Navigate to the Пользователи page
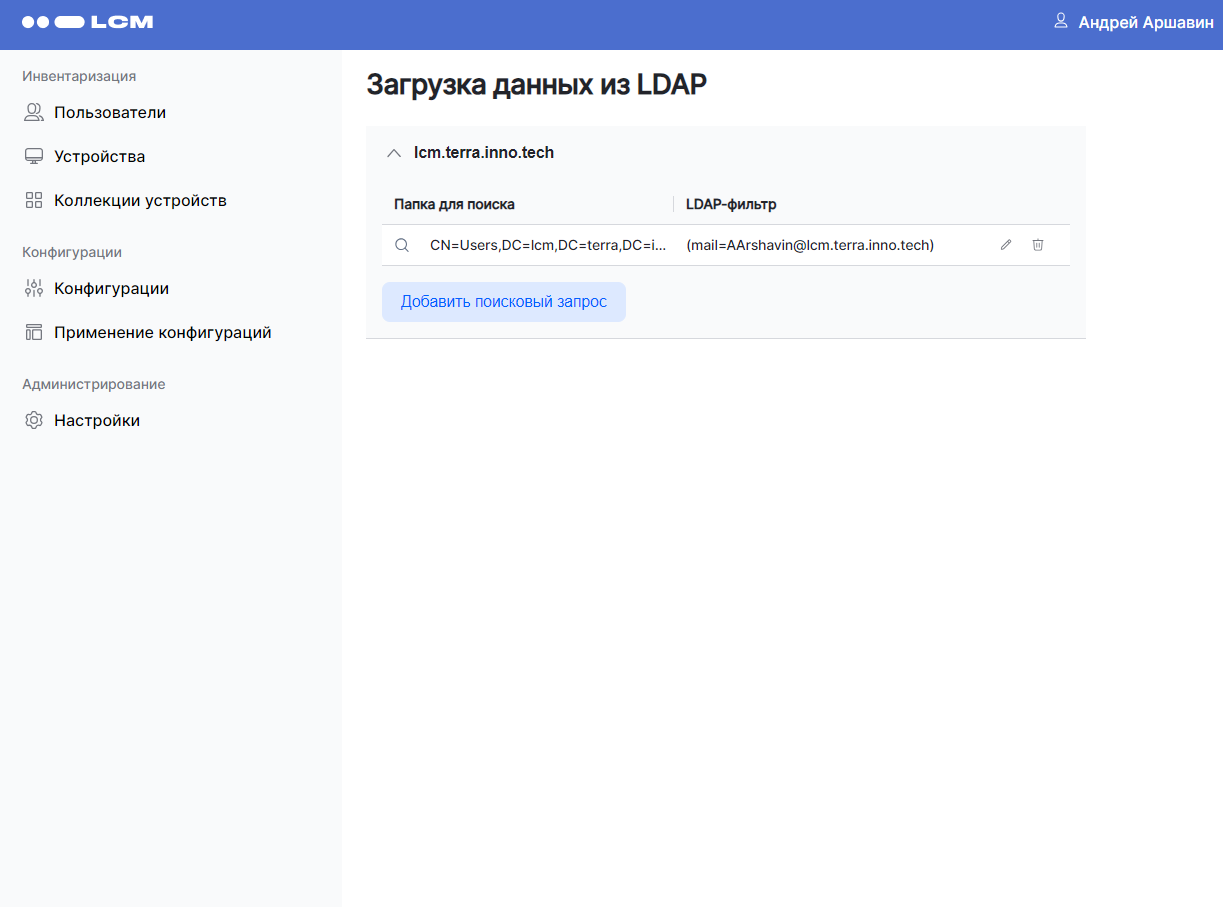This screenshot has width=1223, height=907. pyautogui.click(x=108, y=112)
